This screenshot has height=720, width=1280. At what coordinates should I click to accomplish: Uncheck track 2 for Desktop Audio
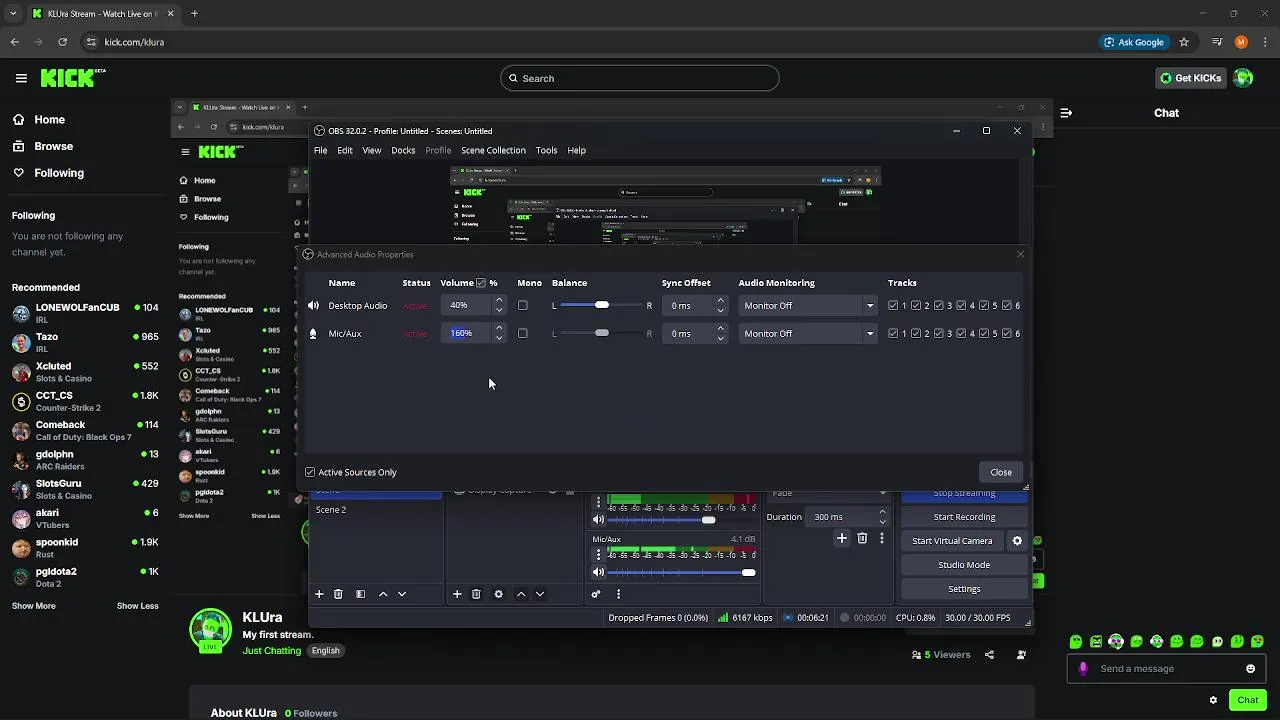916,305
